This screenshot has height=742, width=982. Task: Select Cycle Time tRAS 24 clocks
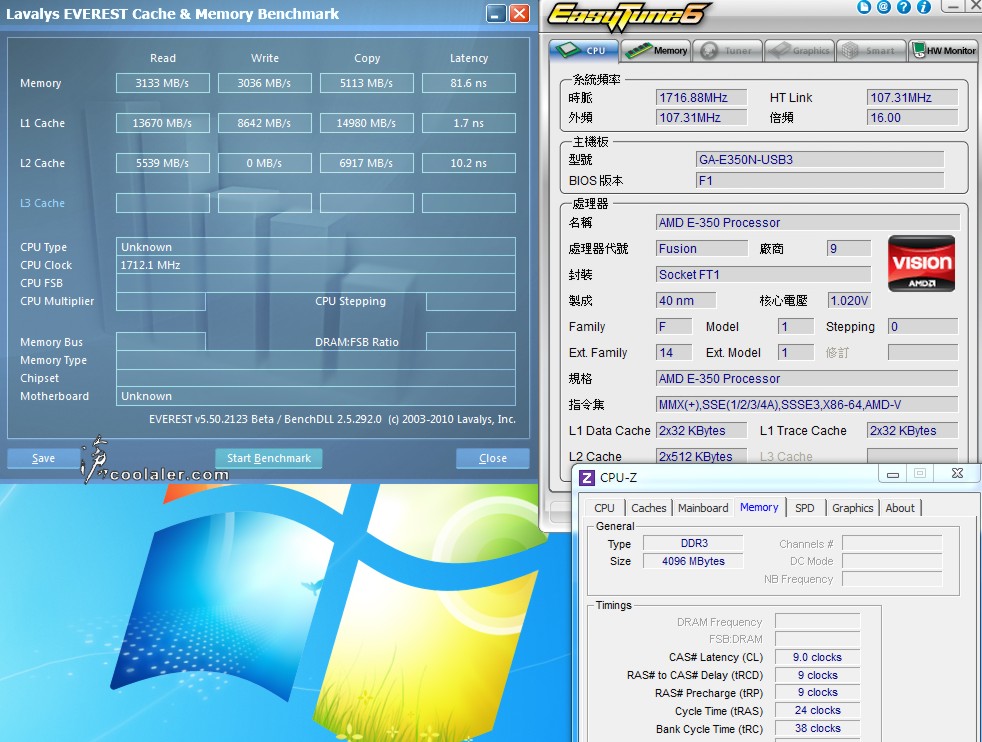pos(817,711)
